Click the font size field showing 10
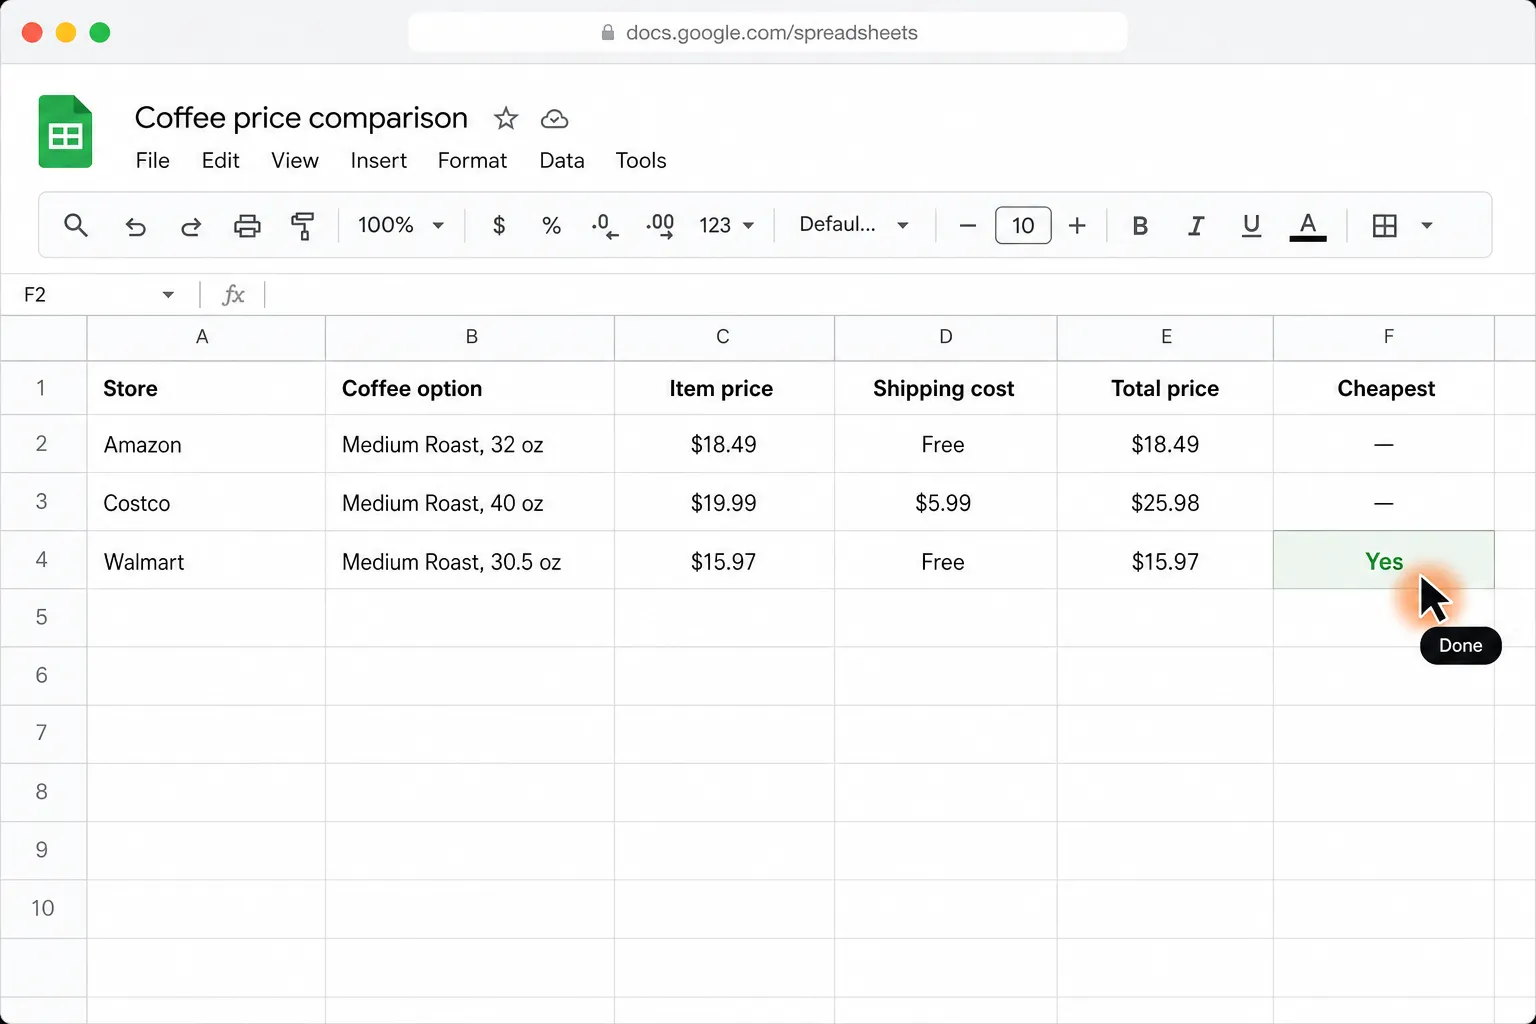The image size is (1536, 1024). (1023, 226)
